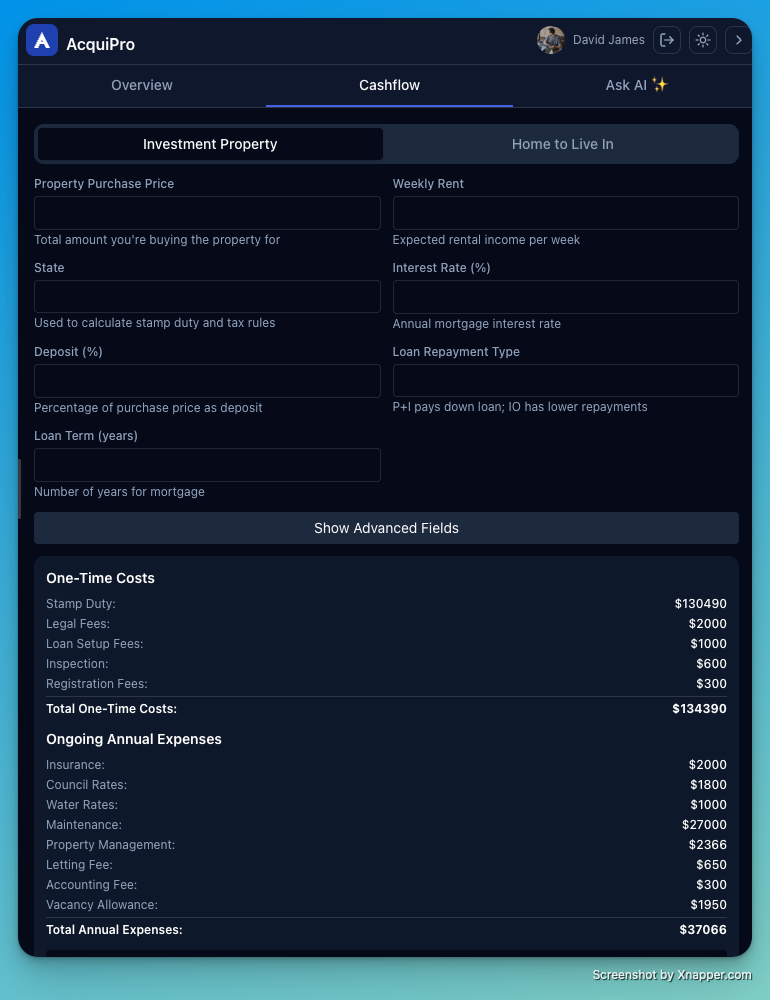This screenshot has width=770, height=1000.
Task: Click the Total One-Time Costs label
Action: pyautogui.click(x=112, y=709)
